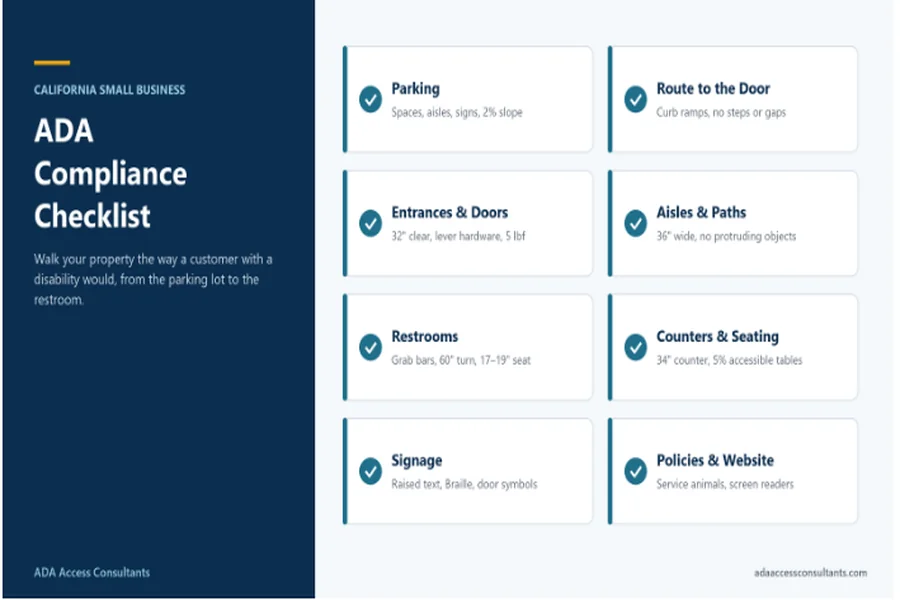Select the Entrances & Doors heading
Viewport: 900px width, 600px height.
(x=450, y=212)
